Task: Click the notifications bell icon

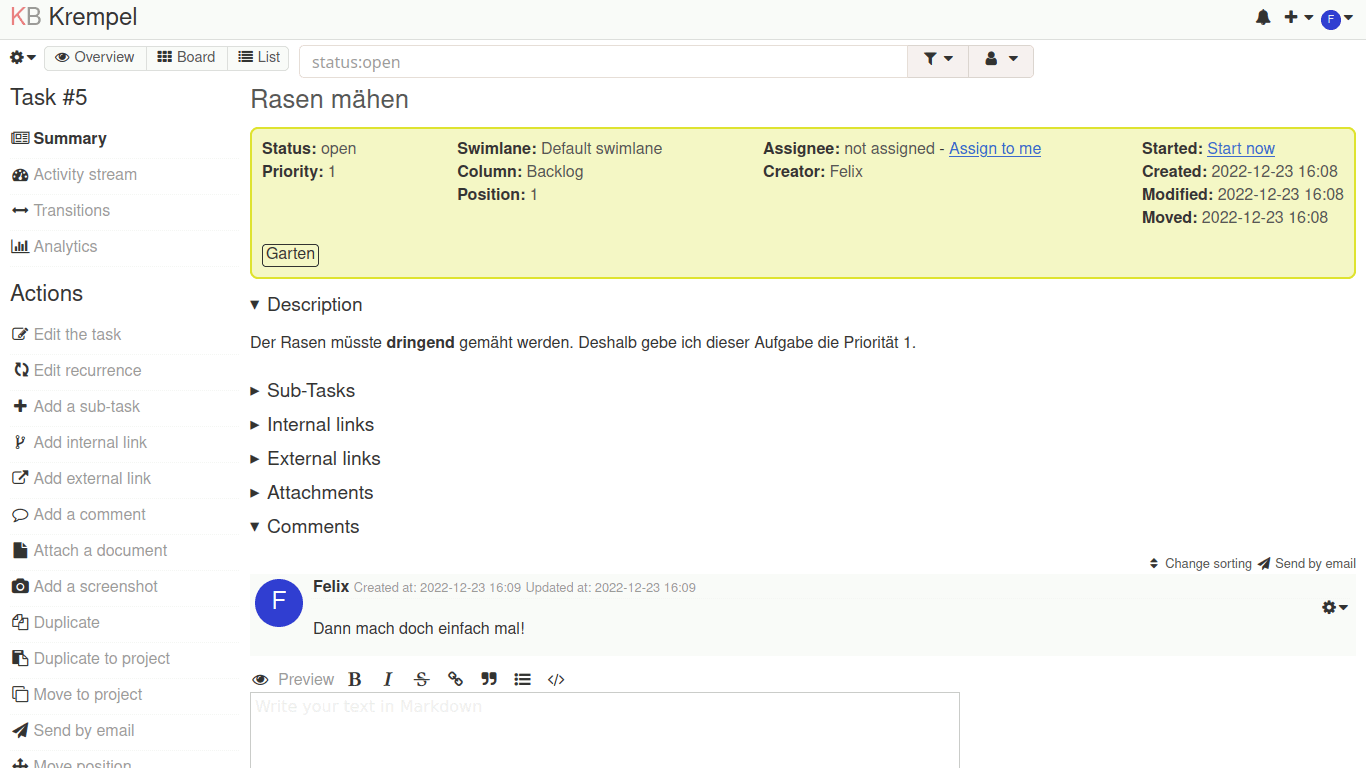Action: 1263,18
